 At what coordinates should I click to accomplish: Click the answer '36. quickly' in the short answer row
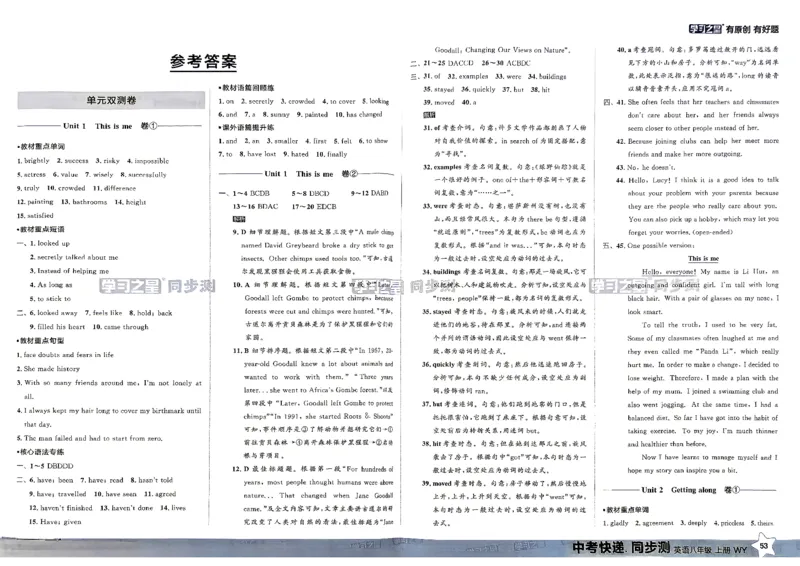point(478,89)
